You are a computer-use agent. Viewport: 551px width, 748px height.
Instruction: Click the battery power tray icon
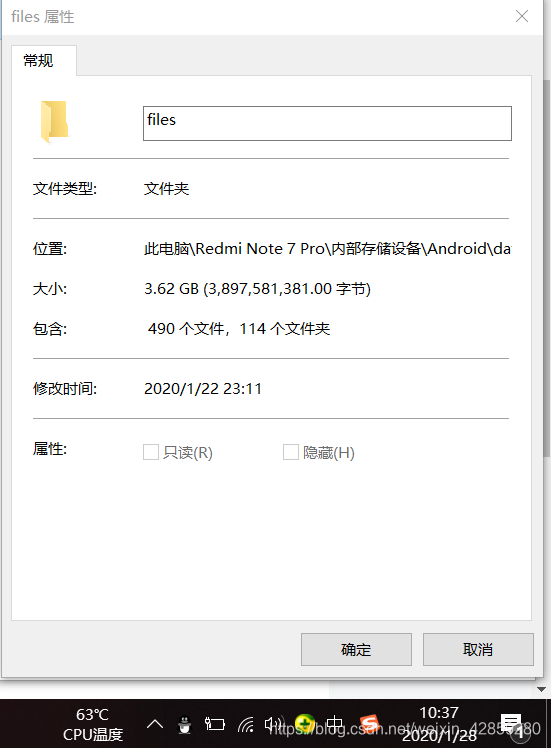click(215, 724)
